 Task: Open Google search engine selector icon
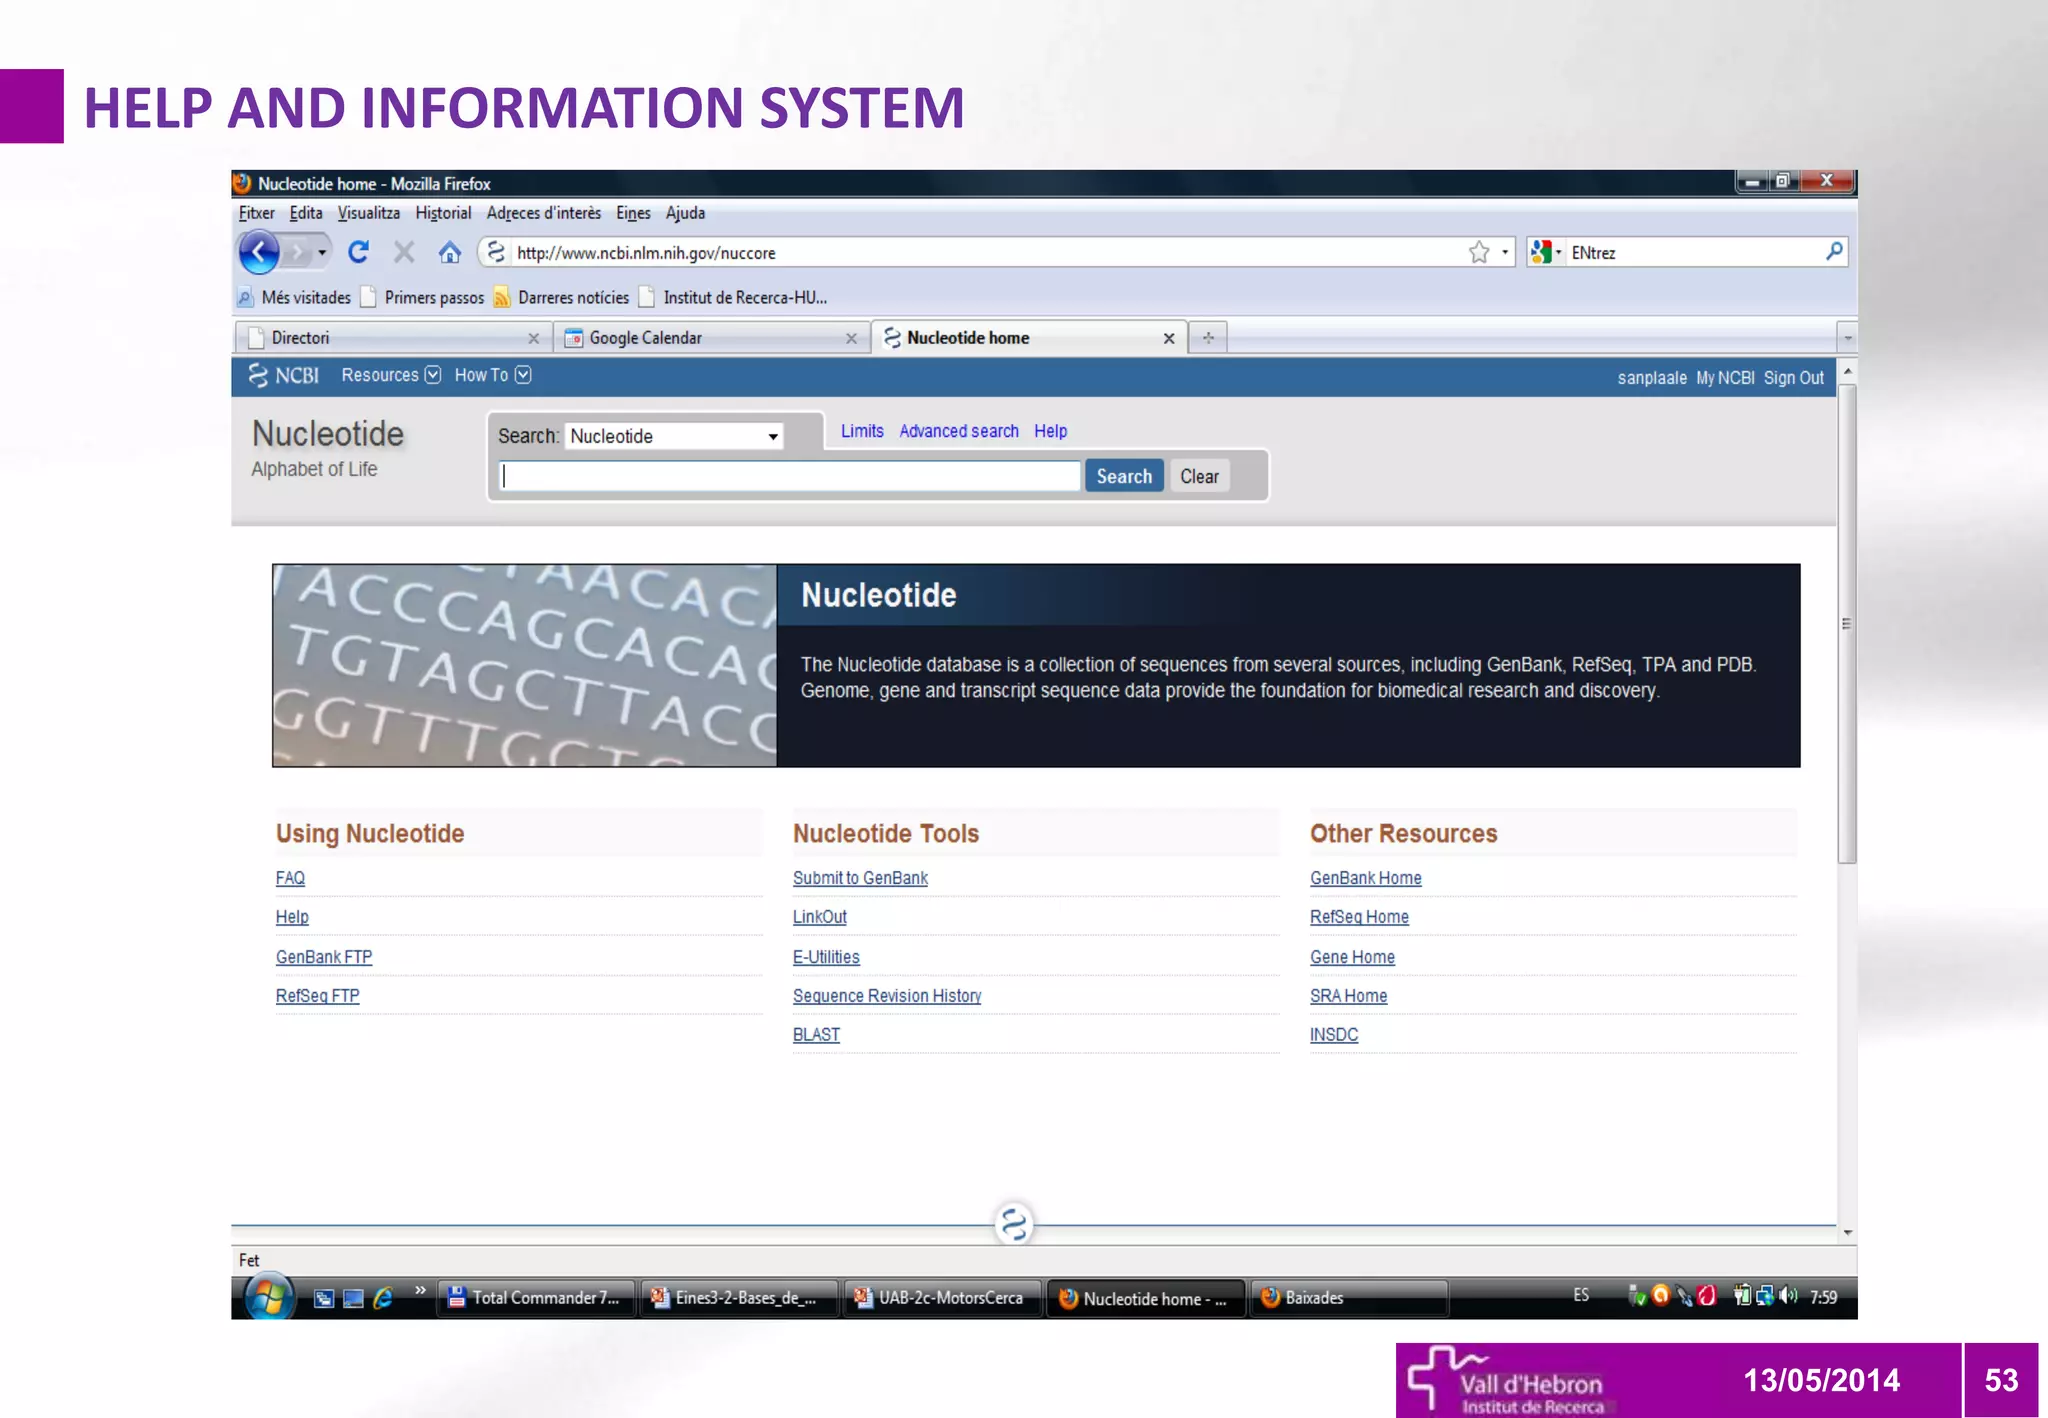pyautogui.click(x=1543, y=252)
